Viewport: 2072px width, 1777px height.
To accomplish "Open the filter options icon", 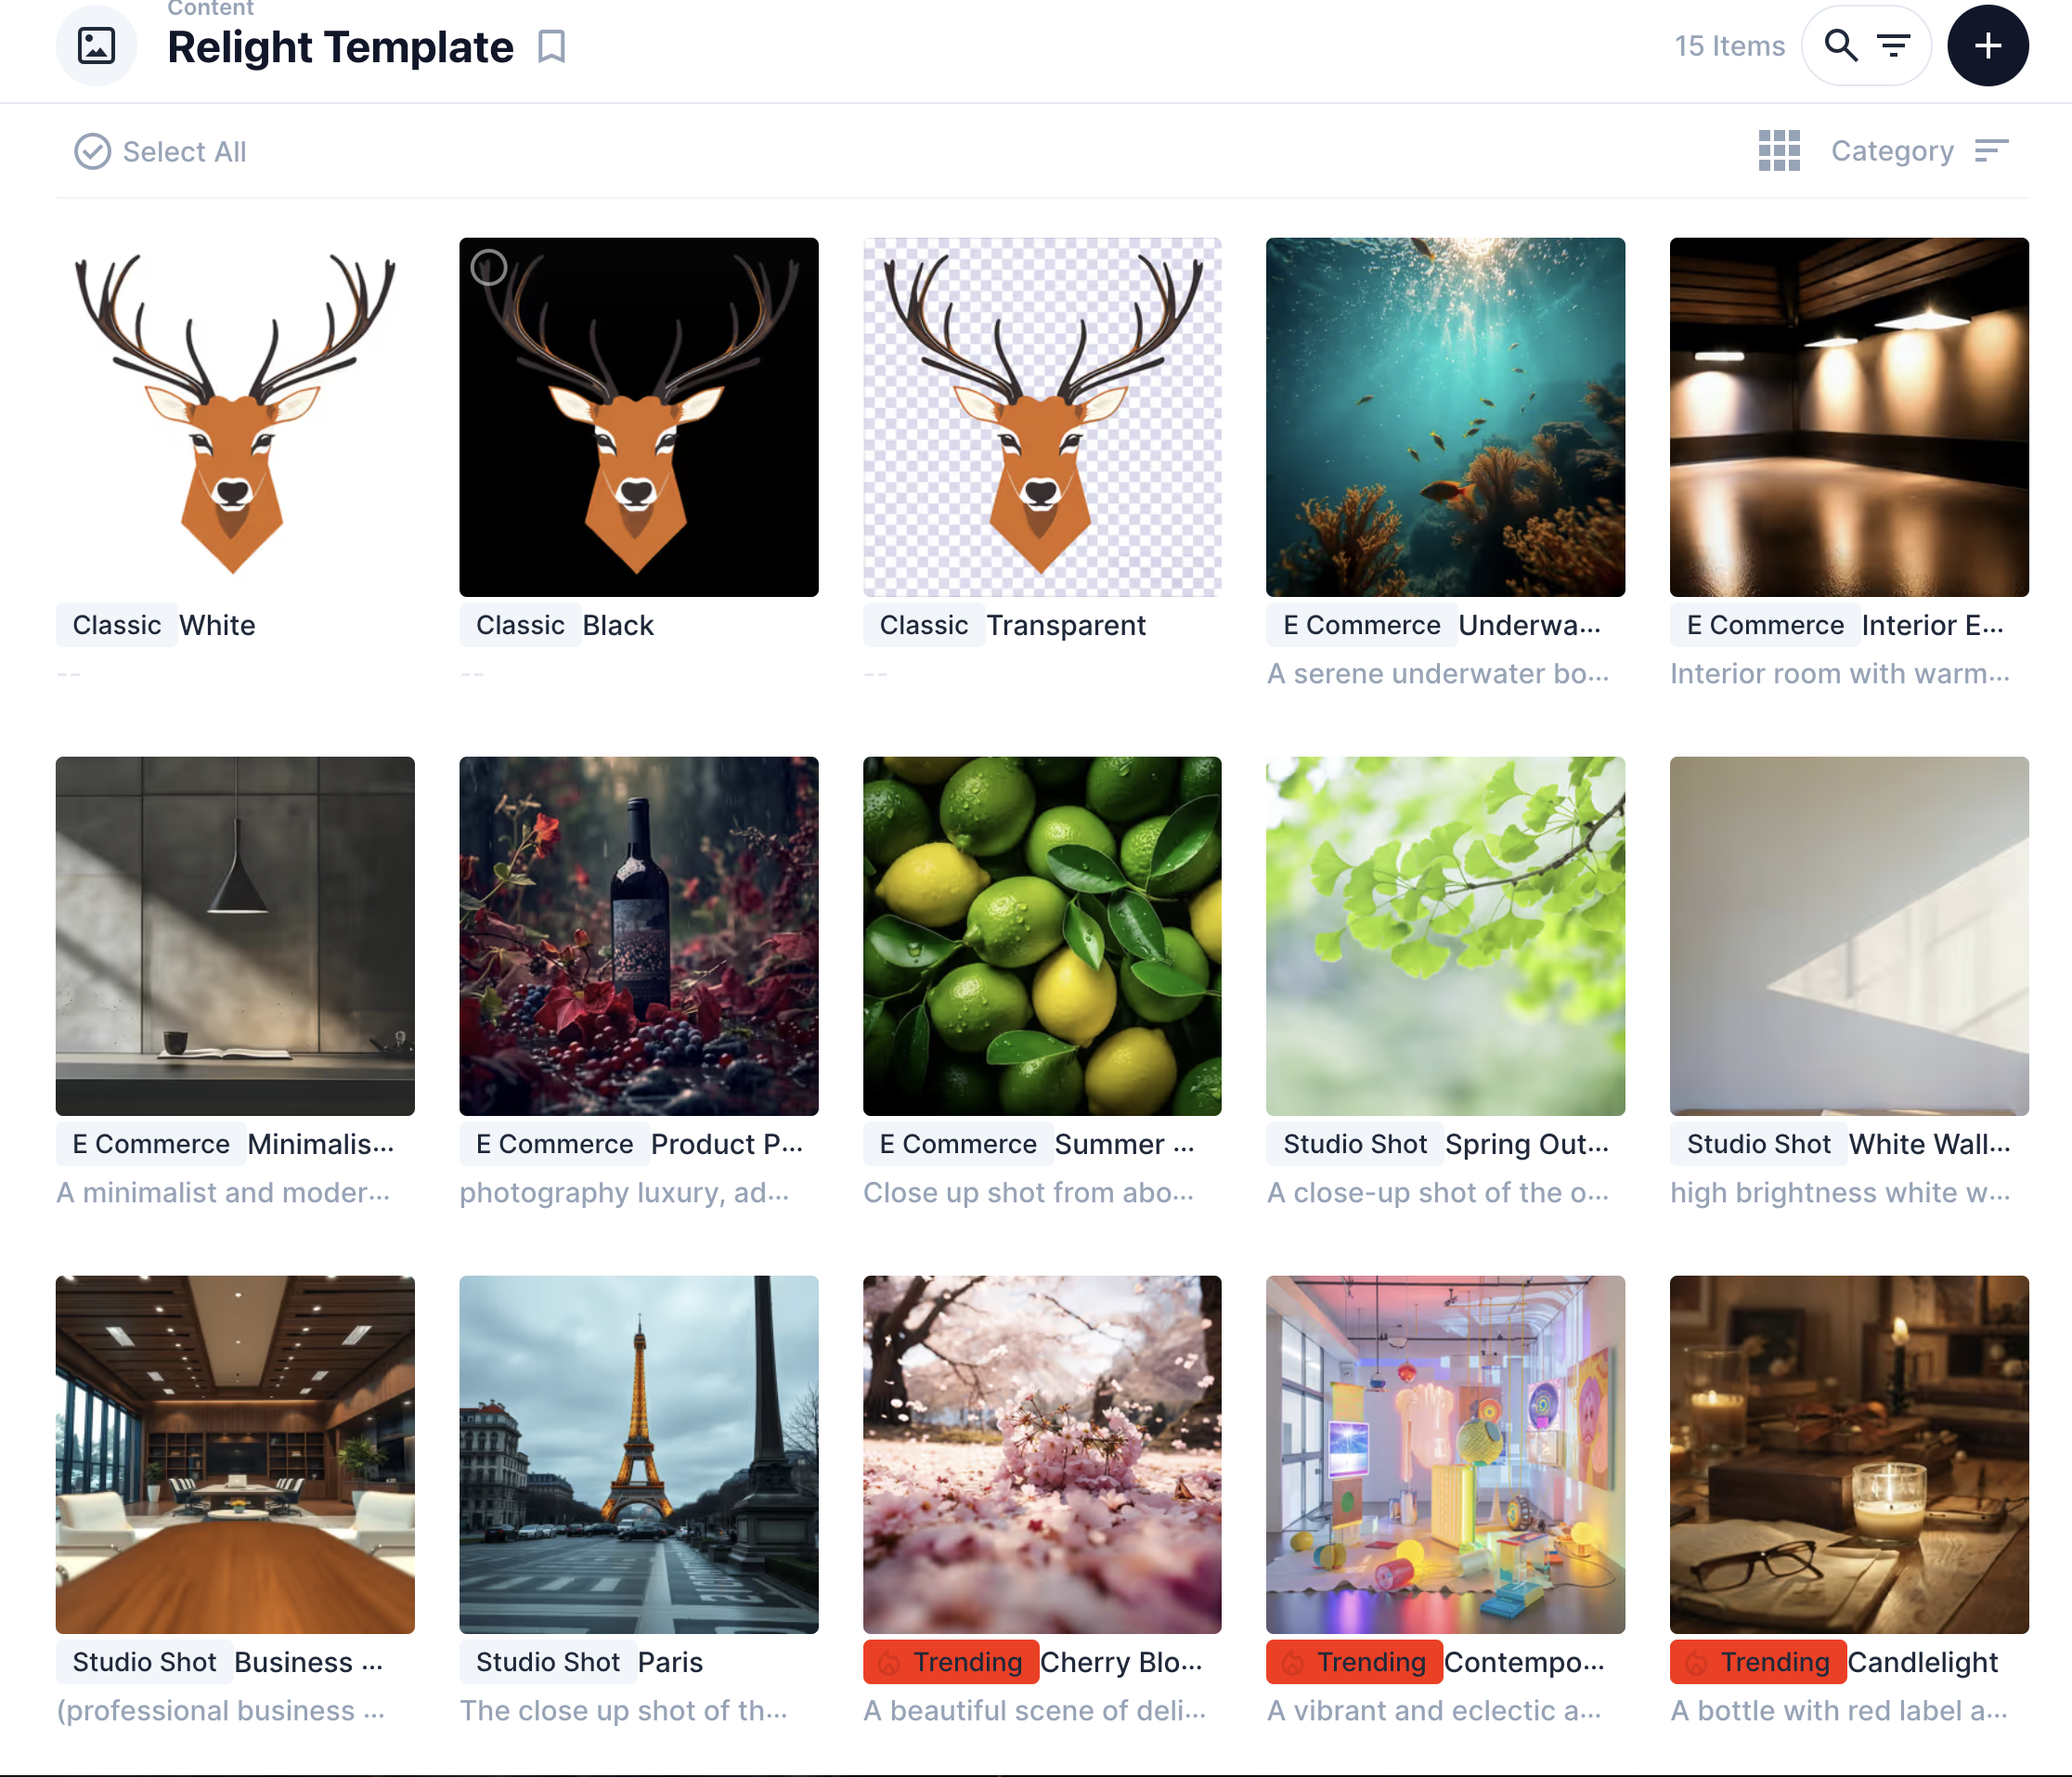I will coord(1893,46).
